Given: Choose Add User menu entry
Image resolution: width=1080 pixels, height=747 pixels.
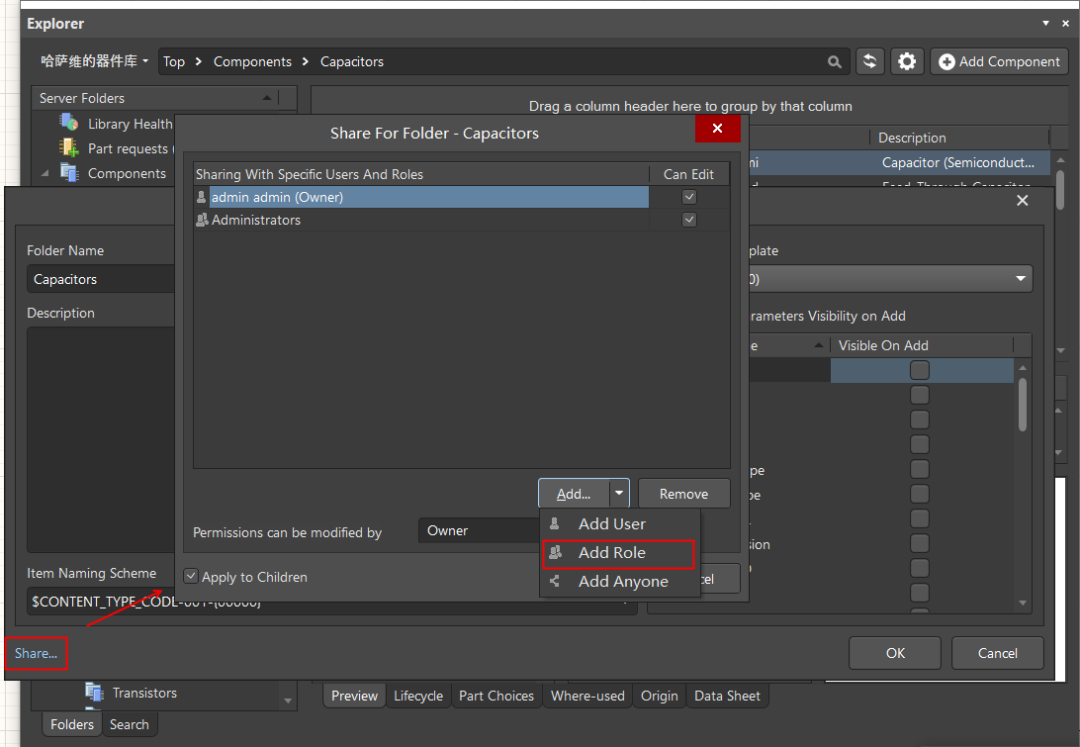Looking at the screenshot, I should tap(620, 524).
